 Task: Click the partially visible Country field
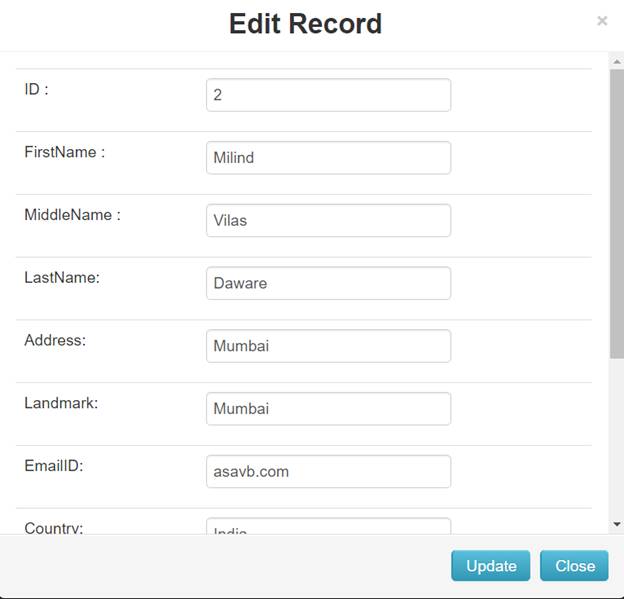pyautogui.click(x=328, y=527)
